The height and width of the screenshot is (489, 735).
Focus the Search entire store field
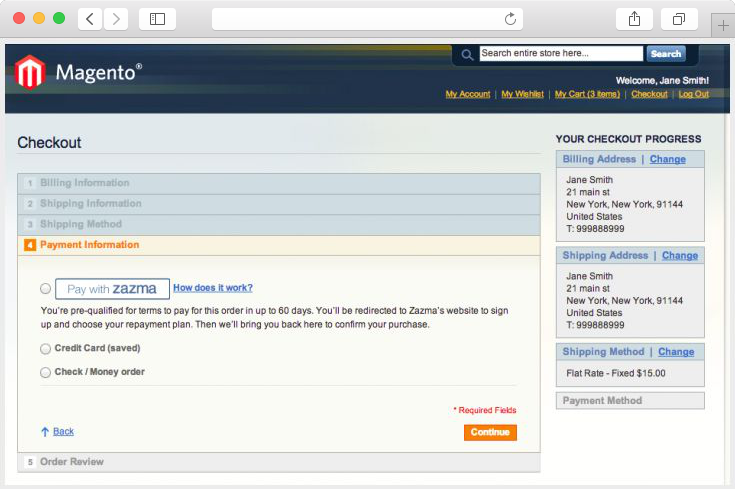561,53
